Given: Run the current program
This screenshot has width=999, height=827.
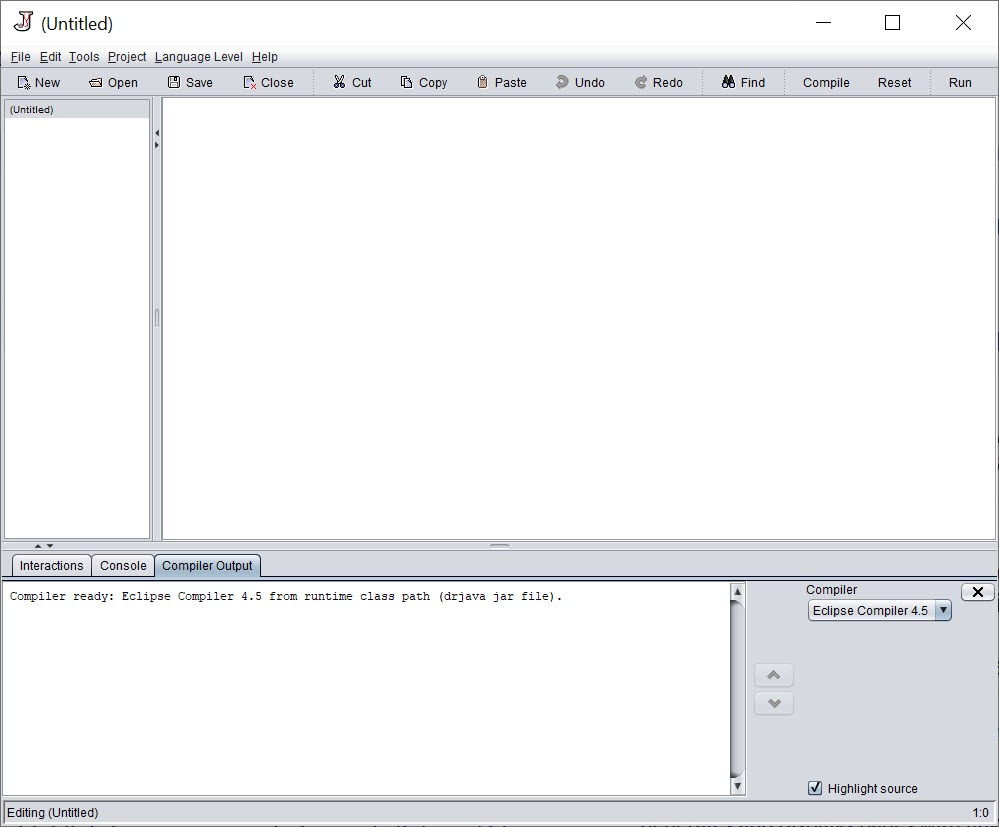Looking at the screenshot, I should (x=959, y=82).
